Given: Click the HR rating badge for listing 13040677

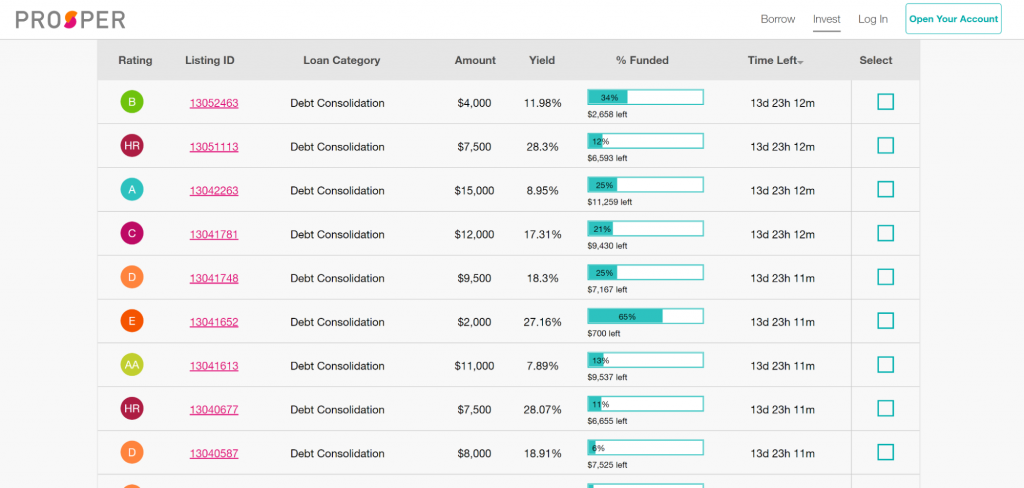Looking at the screenshot, I should coord(132,408).
